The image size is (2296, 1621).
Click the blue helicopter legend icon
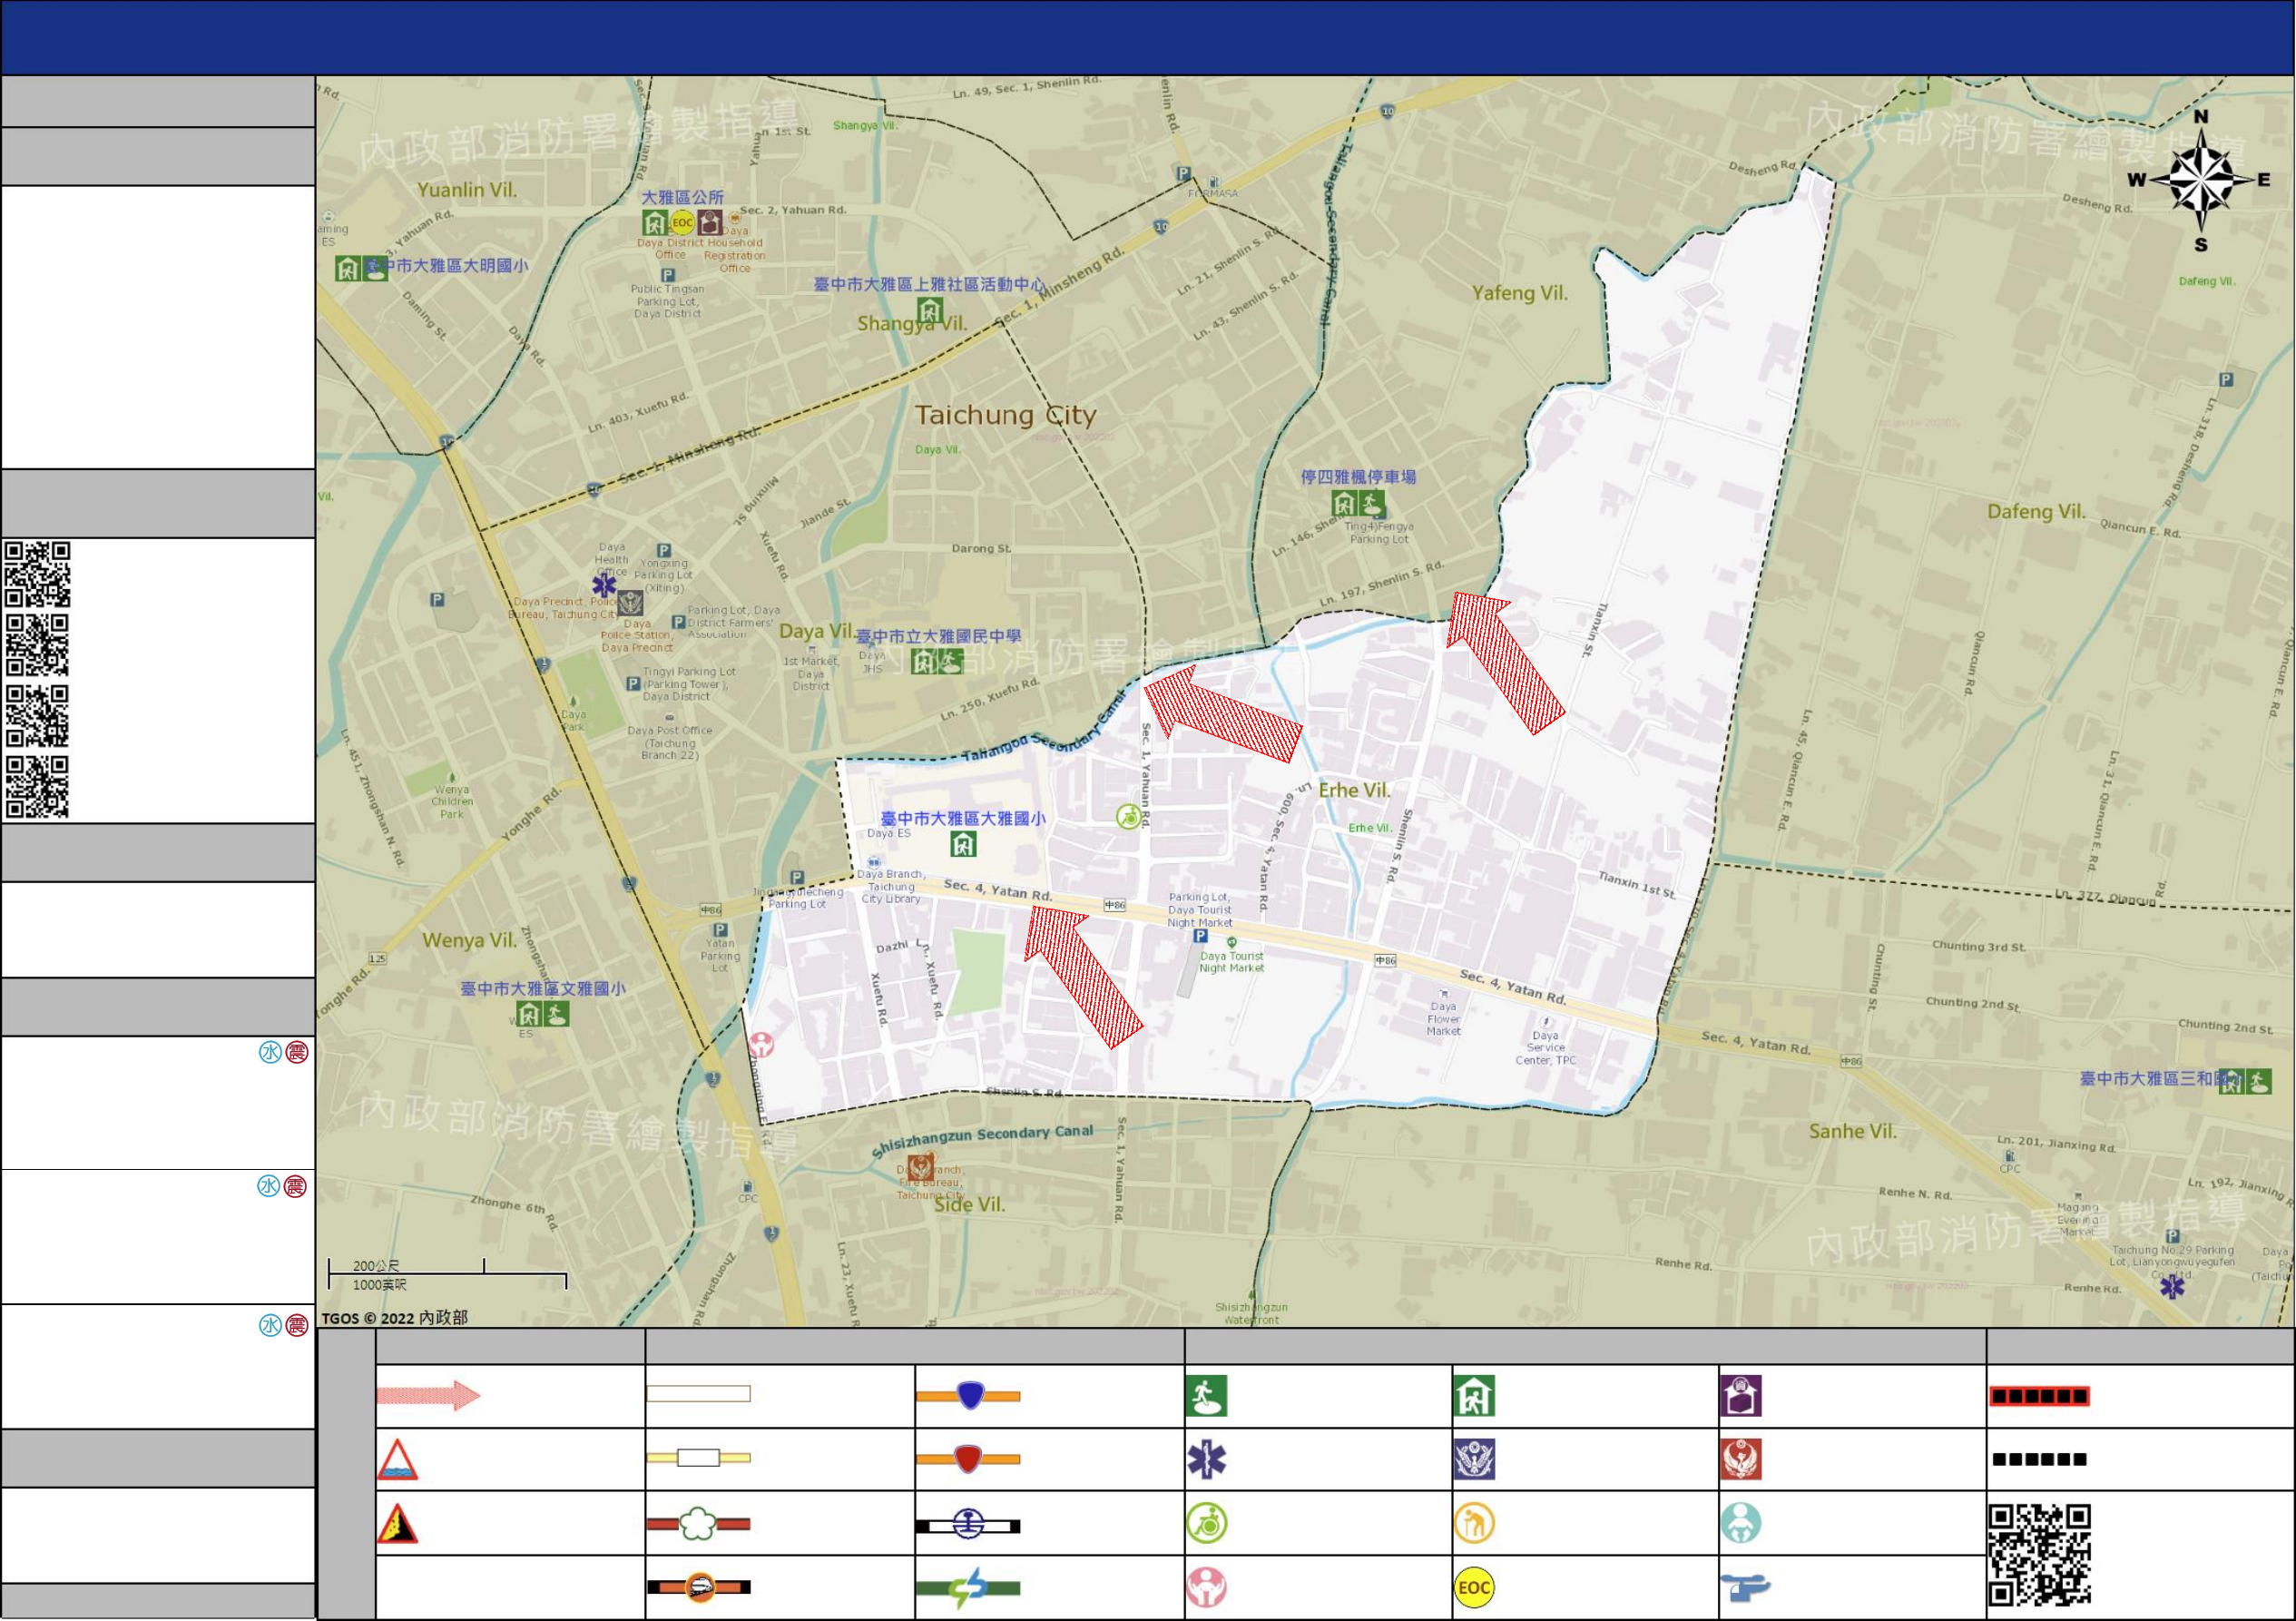1745,1588
